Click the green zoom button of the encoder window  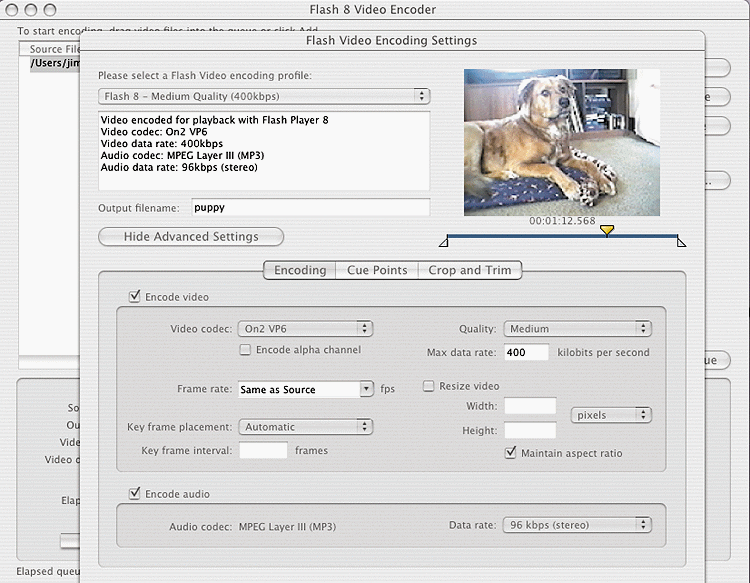(x=49, y=9)
